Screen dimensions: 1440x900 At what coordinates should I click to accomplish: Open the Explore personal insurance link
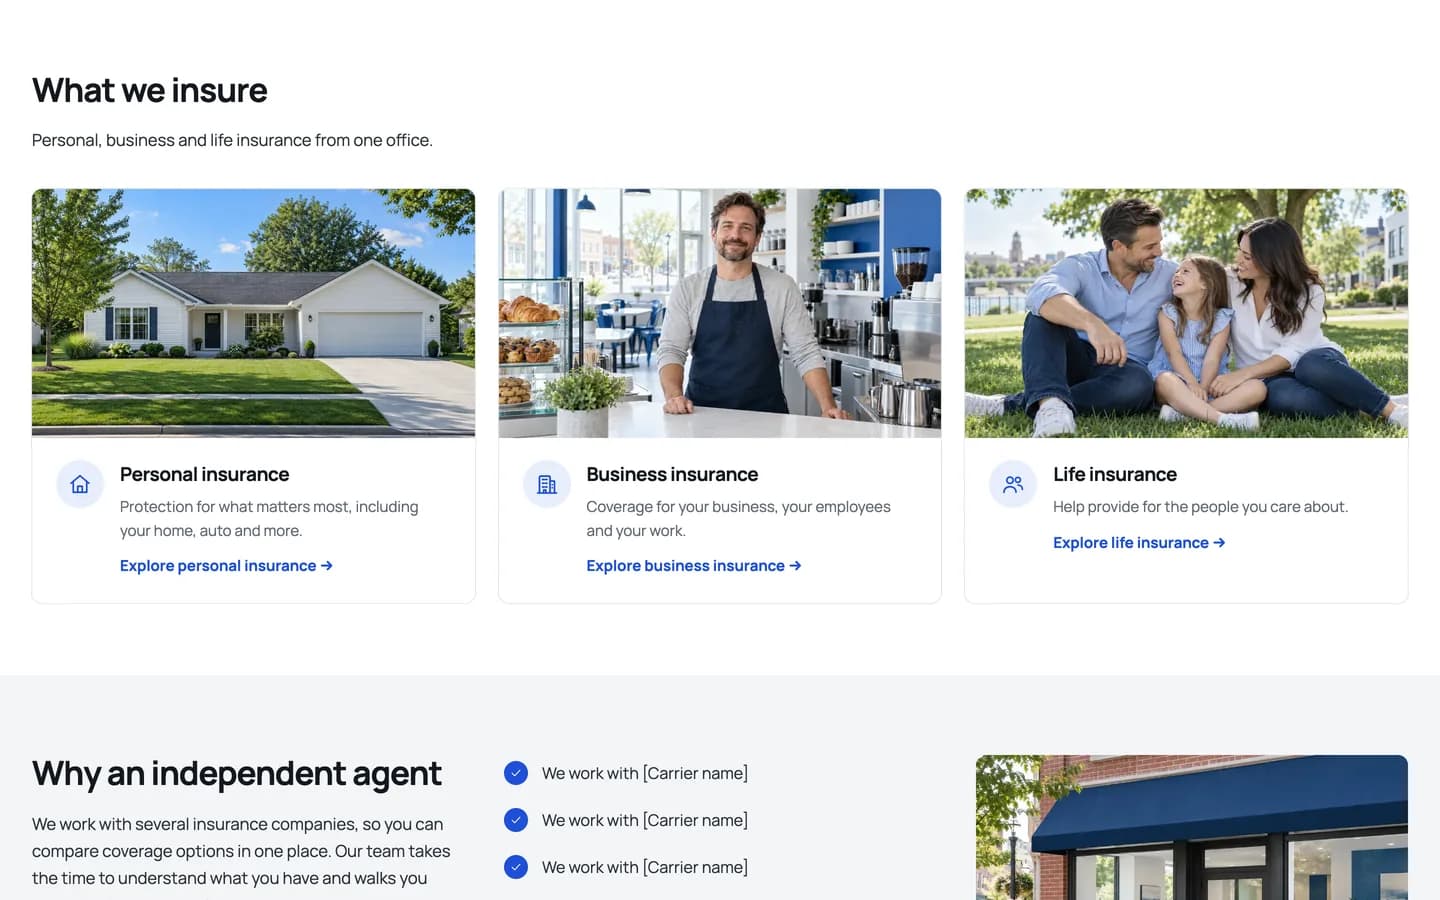[x=226, y=566]
